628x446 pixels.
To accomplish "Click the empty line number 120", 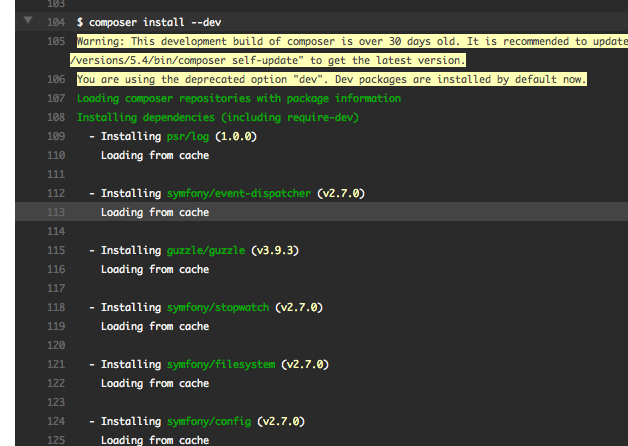I will click(56, 345).
